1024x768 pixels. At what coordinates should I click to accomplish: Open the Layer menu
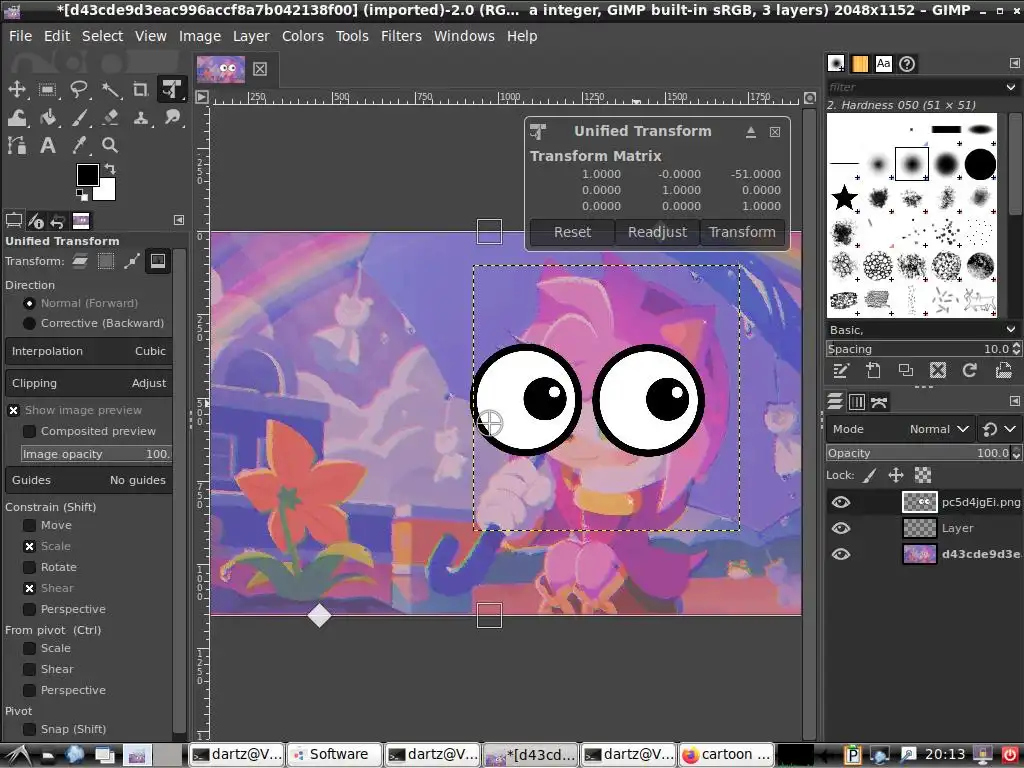(x=251, y=36)
